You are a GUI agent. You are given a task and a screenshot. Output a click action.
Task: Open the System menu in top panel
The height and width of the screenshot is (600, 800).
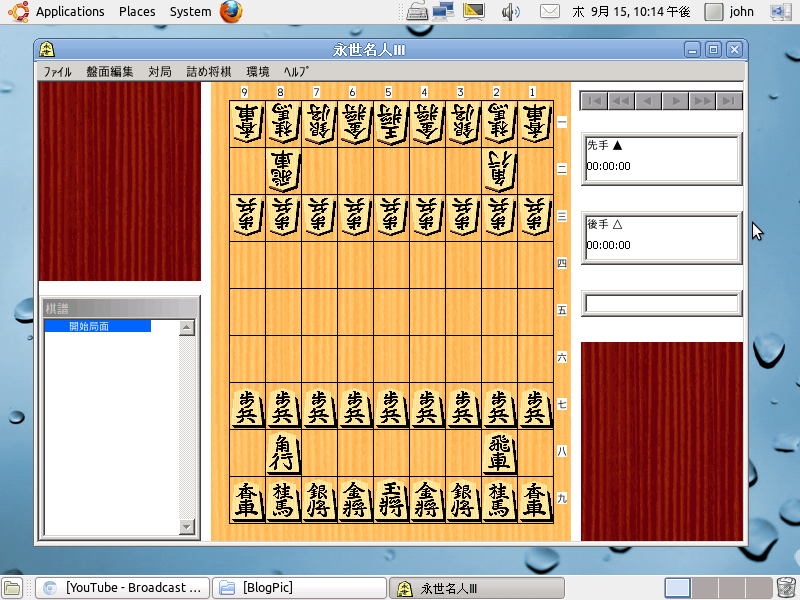[x=190, y=11]
